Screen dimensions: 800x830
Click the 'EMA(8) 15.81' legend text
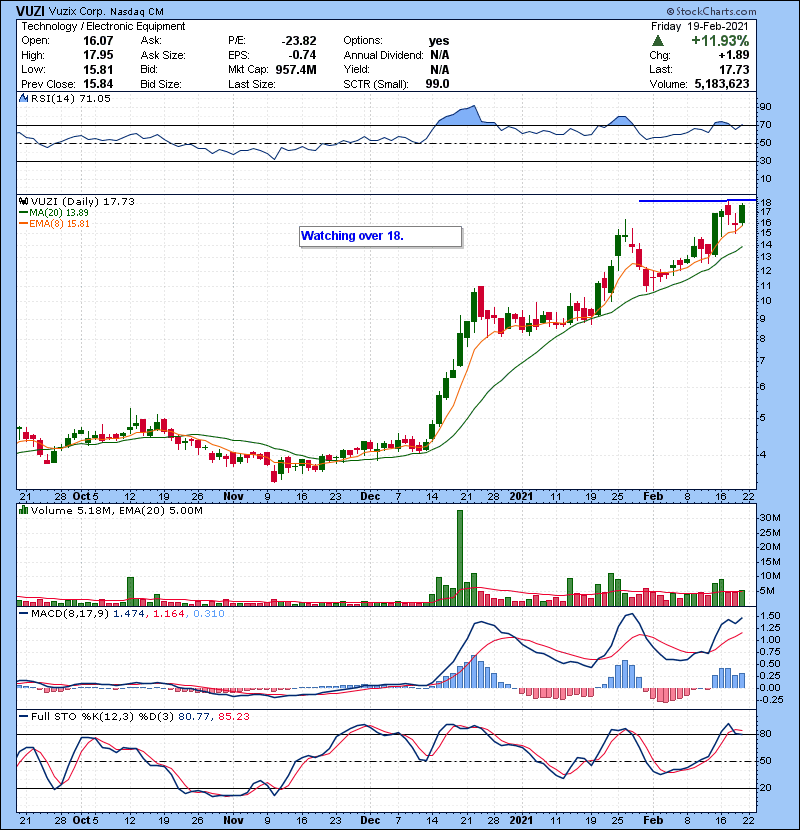point(59,224)
